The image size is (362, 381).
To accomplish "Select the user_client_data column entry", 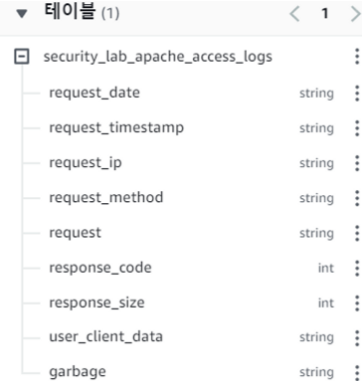I will click(106, 337).
